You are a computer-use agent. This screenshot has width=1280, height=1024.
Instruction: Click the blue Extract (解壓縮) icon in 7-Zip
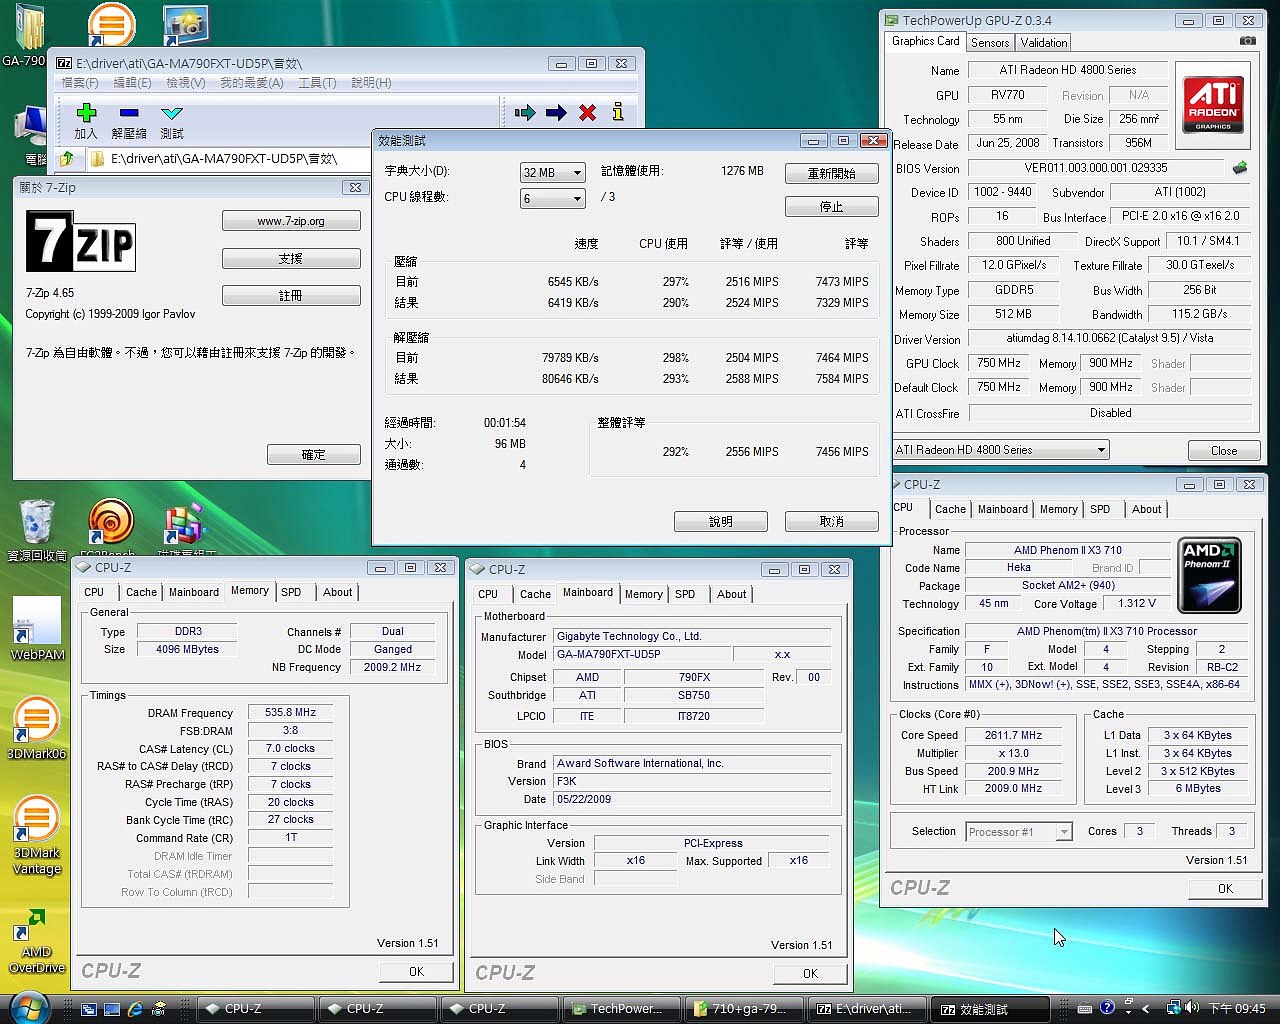click(x=128, y=113)
